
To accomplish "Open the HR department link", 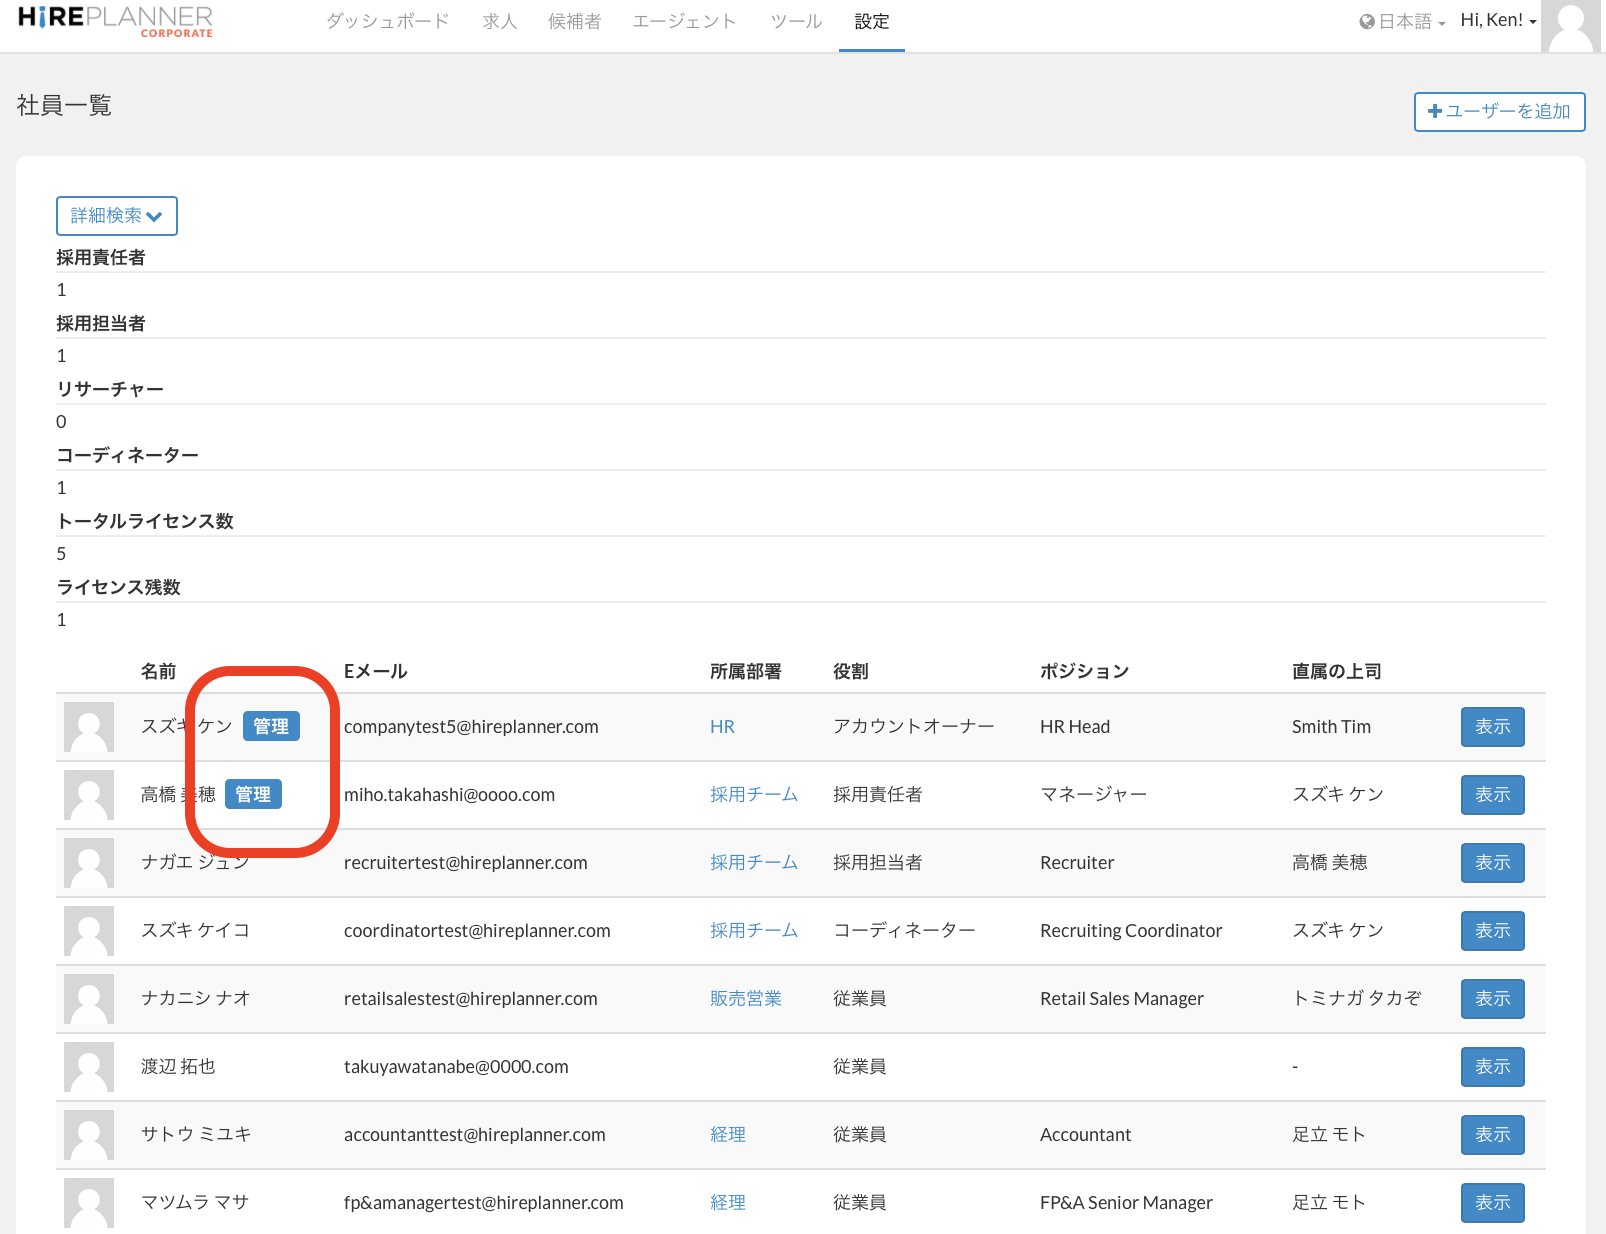I will tap(722, 727).
